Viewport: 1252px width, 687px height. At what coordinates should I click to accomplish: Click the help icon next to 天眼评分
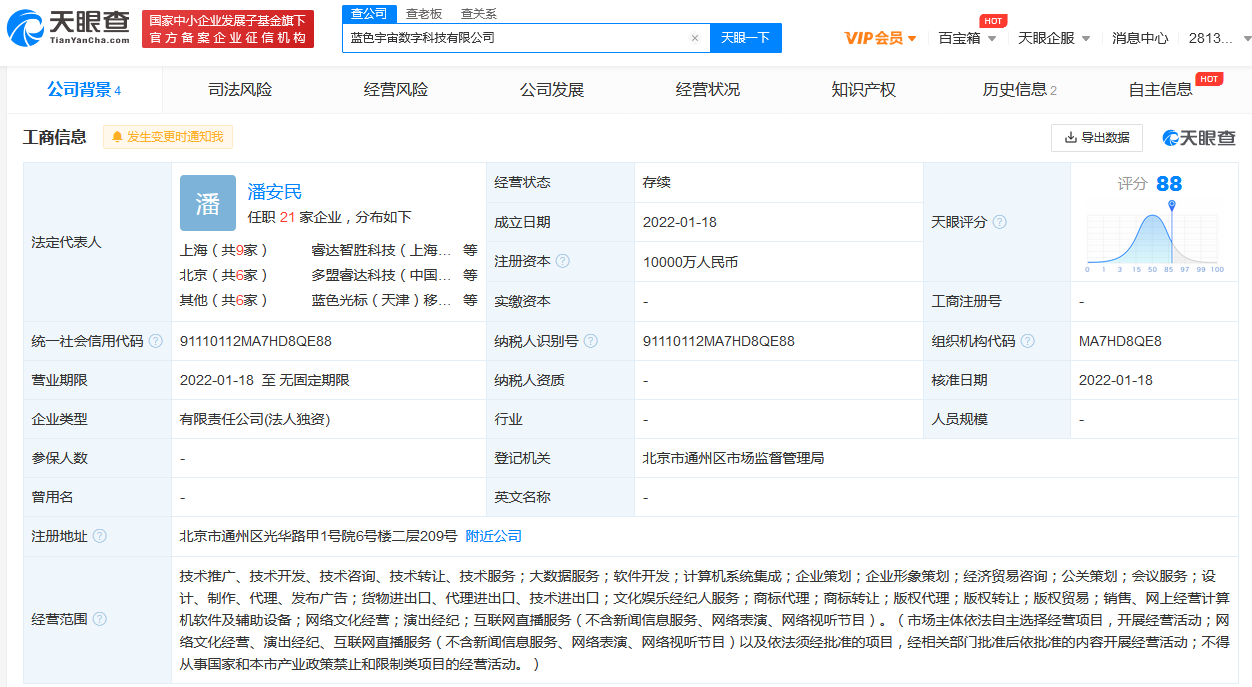point(1000,222)
